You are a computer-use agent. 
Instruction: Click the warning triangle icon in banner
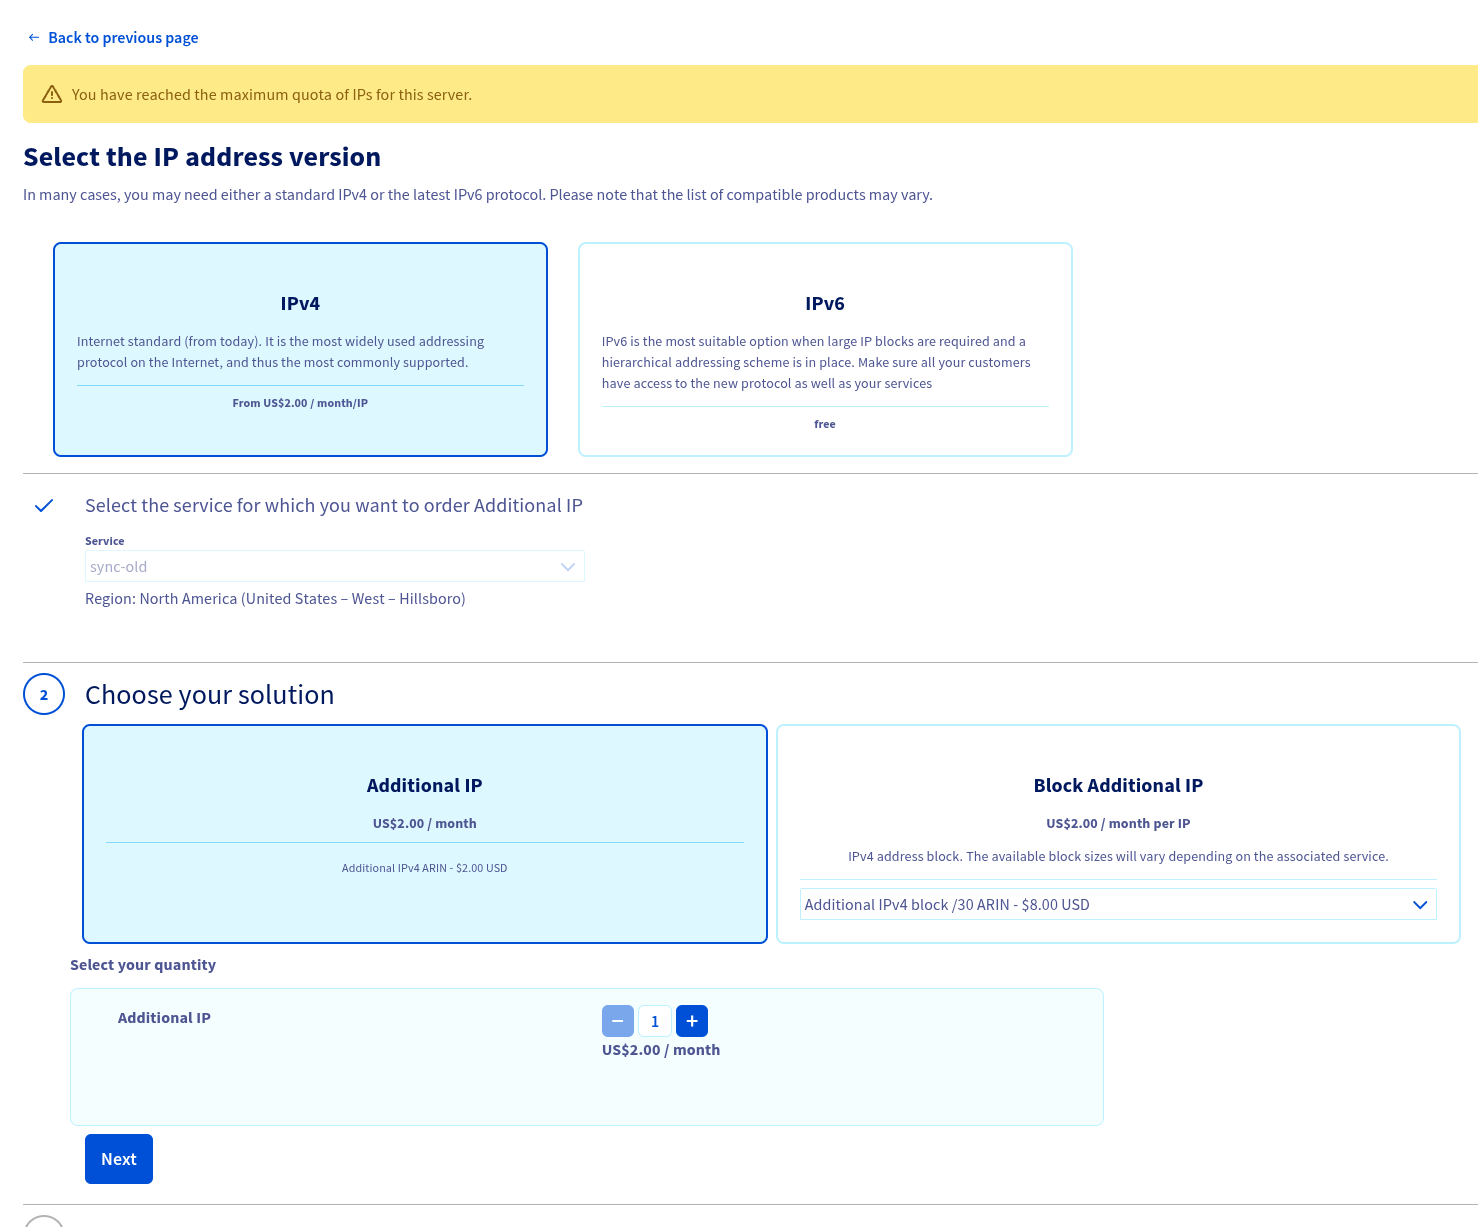(52, 95)
